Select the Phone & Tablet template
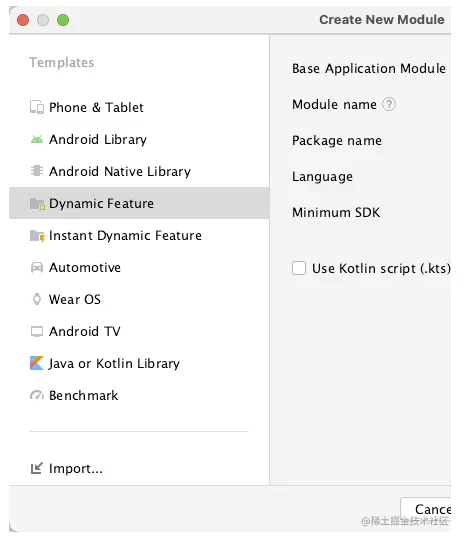Image resolution: width=463 pixels, height=541 pixels. 139,107
